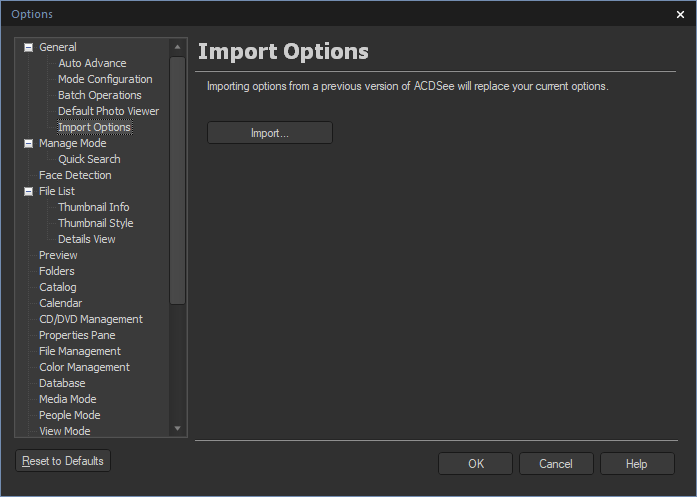
Task: Select Import Options tree item
Action: (95, 127)
